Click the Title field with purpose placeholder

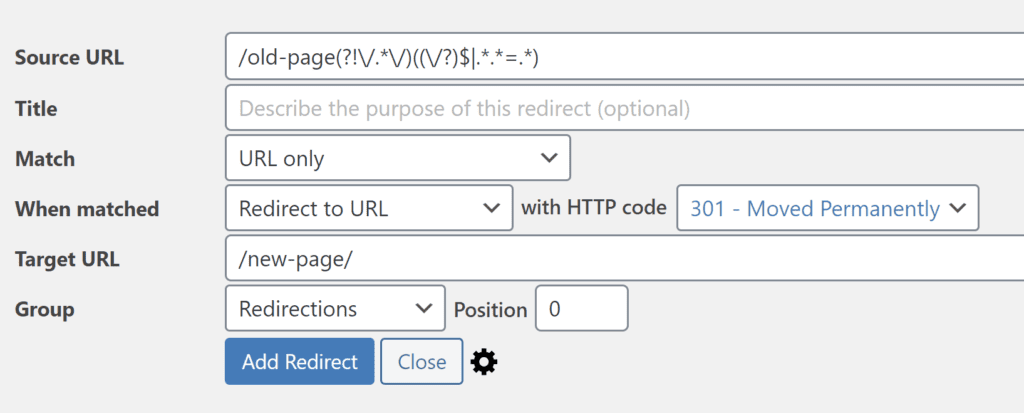point(624,108)
